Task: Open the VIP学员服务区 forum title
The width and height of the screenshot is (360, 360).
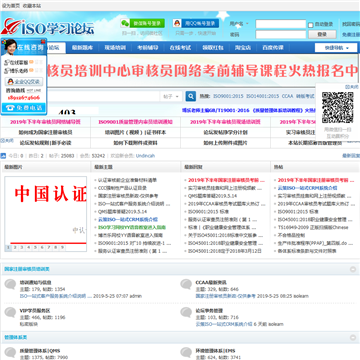Action: click(35, 310)
